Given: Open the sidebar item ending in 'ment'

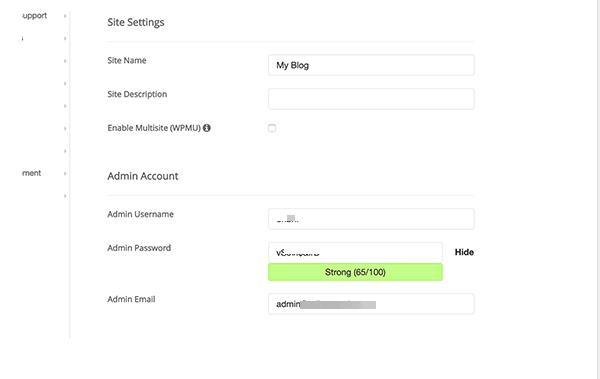Looking at the screenshot, I should point(31,173).
